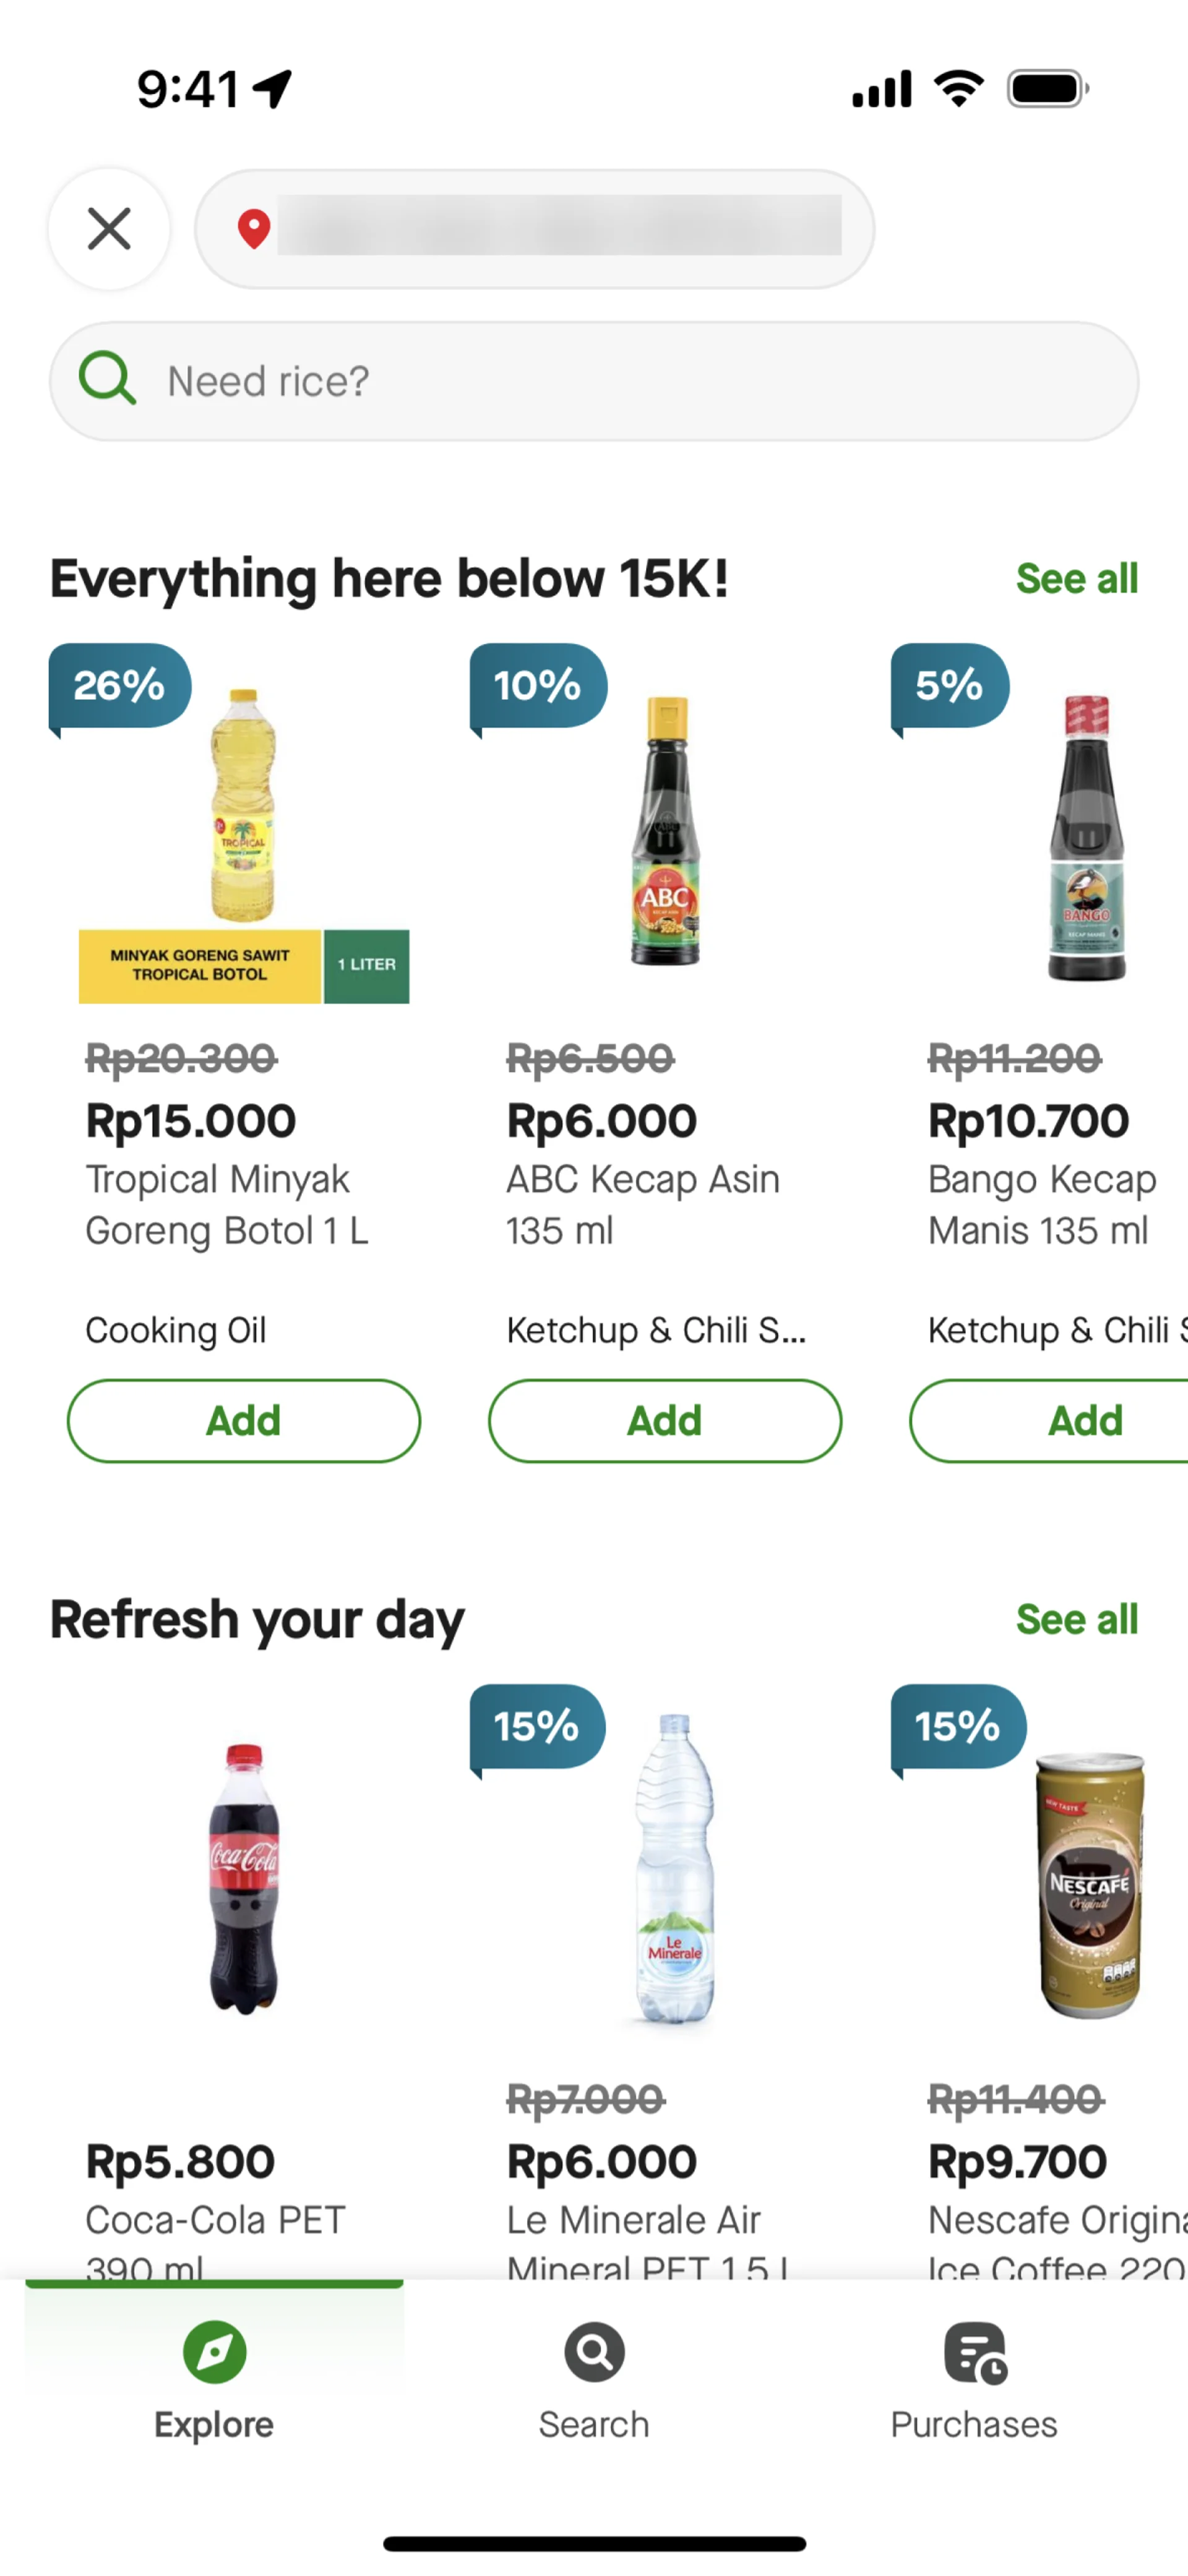See all in Refresh your day

(x=1076, y=1619)
